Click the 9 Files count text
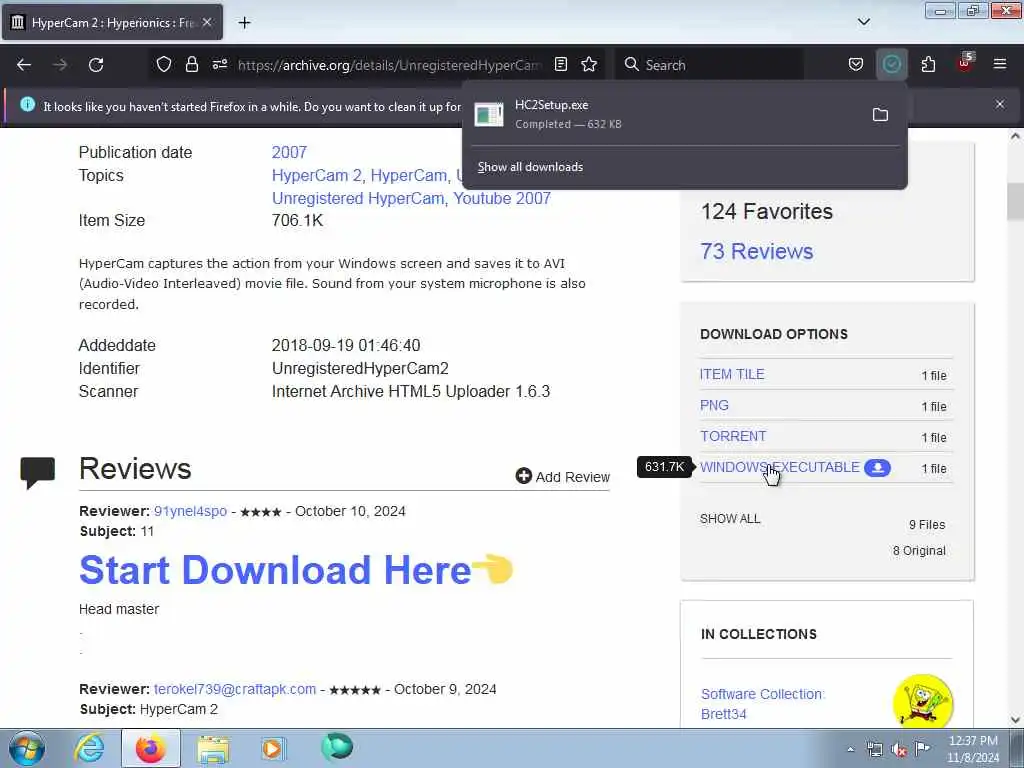 (x=927, y=524)
